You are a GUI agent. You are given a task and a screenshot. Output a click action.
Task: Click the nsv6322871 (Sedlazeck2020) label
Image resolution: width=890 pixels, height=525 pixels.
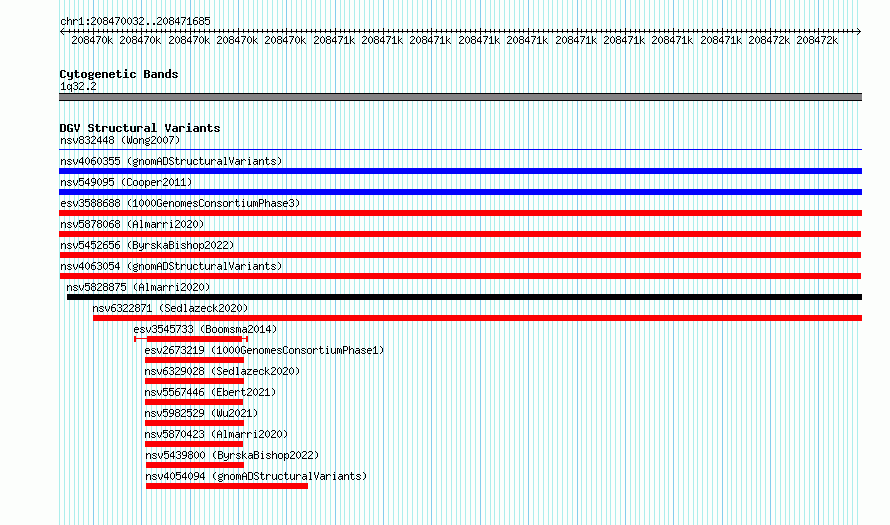(170, 308)
